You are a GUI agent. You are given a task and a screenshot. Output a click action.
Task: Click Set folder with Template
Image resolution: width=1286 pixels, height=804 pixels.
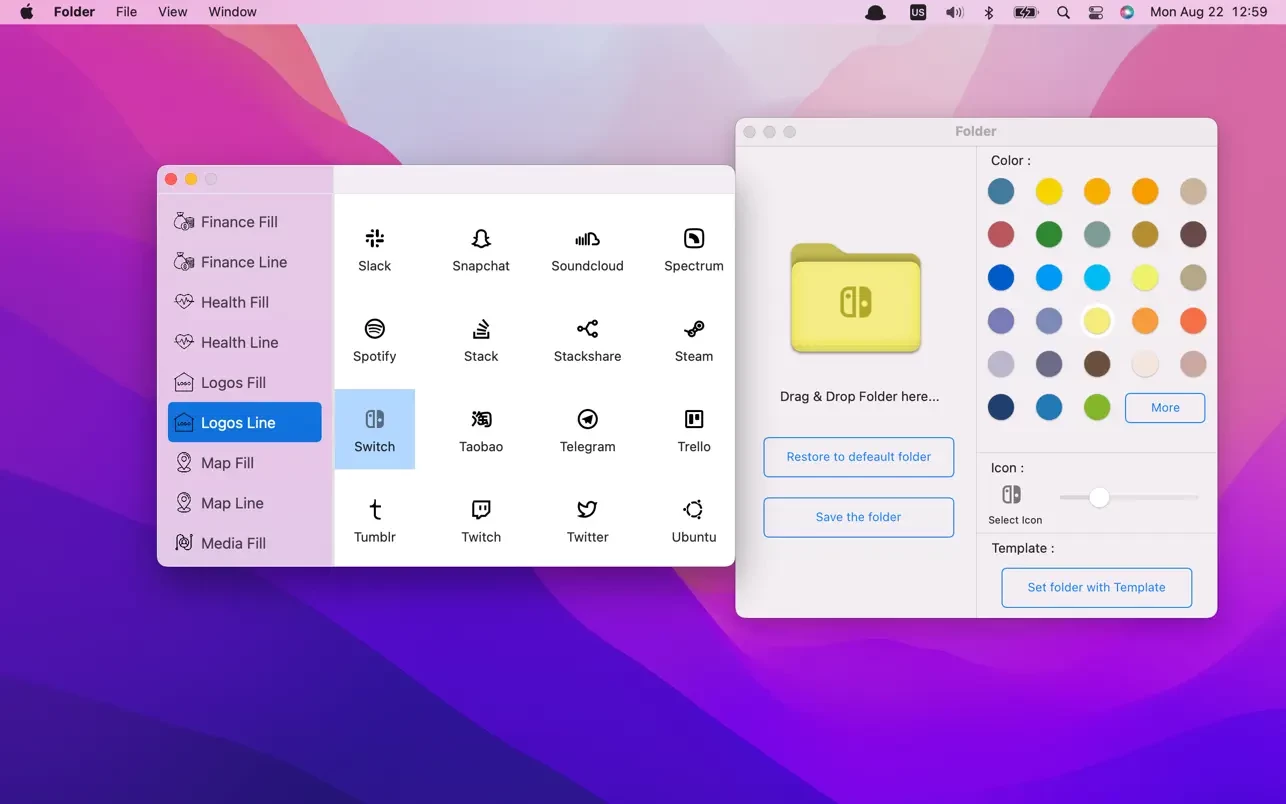point(1096,588)
